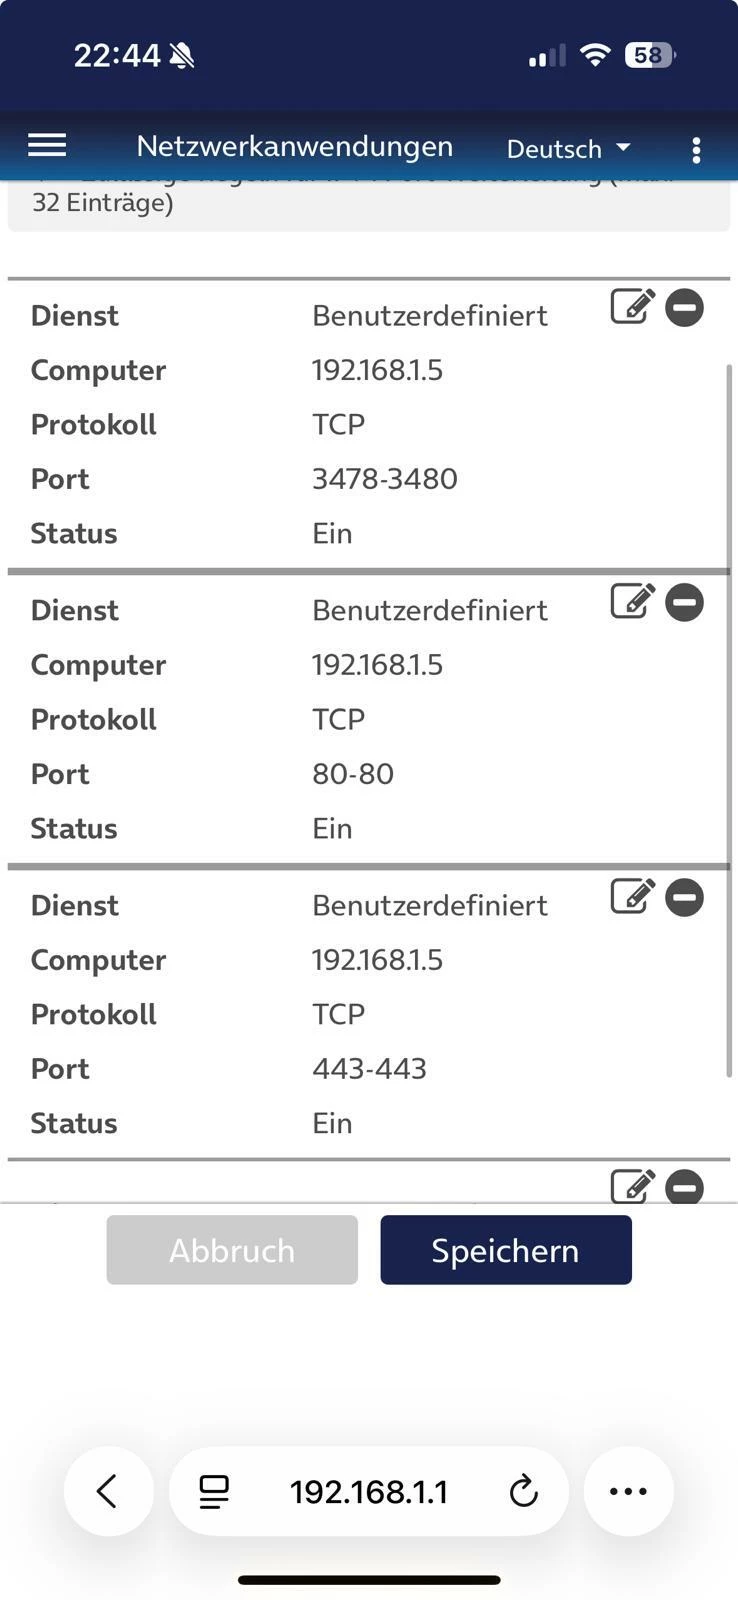Viewport: 738px width, 1600px height.
Task: Click the Speichern button
Action: point(505,1250)
